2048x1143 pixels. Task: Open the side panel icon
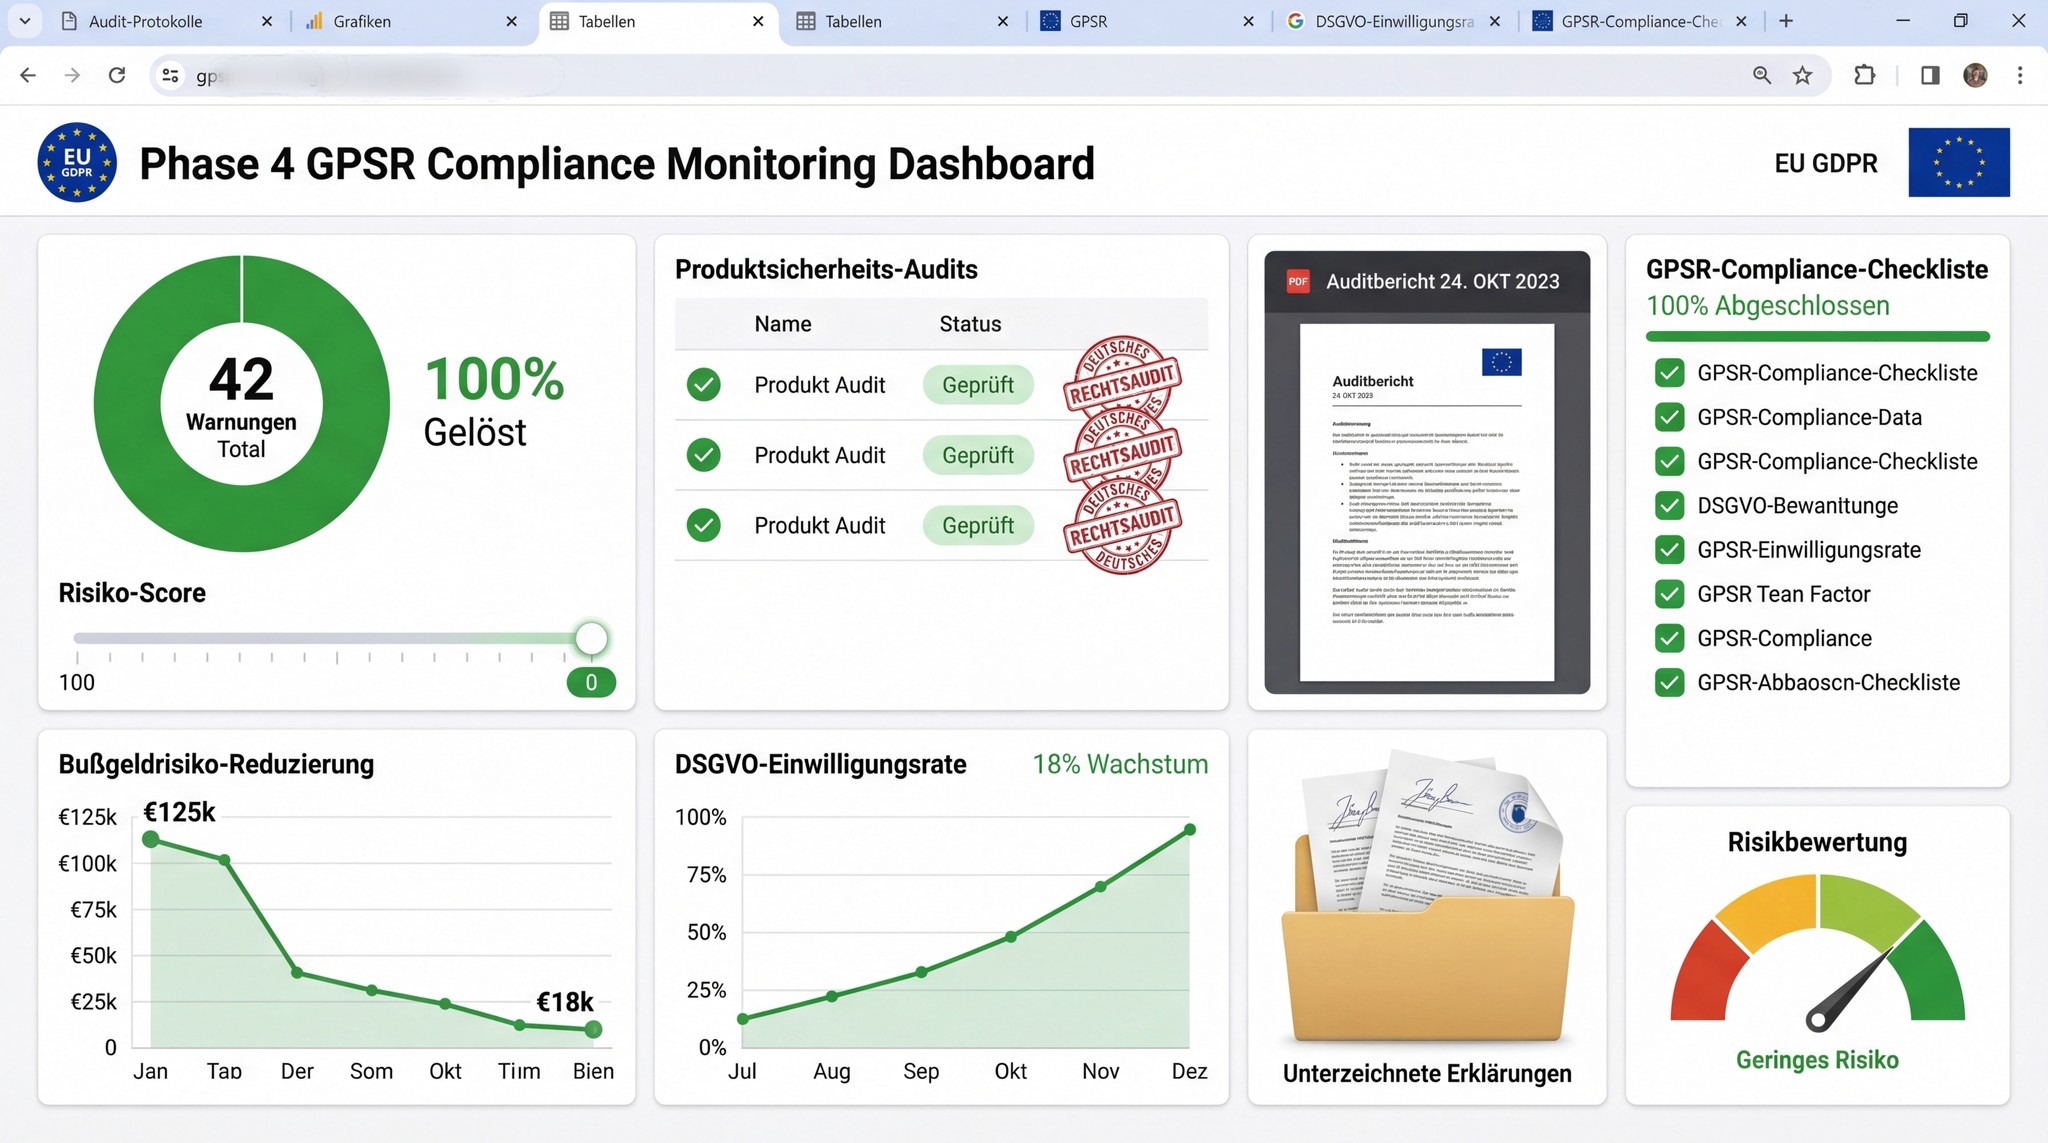pos(1930,75)
